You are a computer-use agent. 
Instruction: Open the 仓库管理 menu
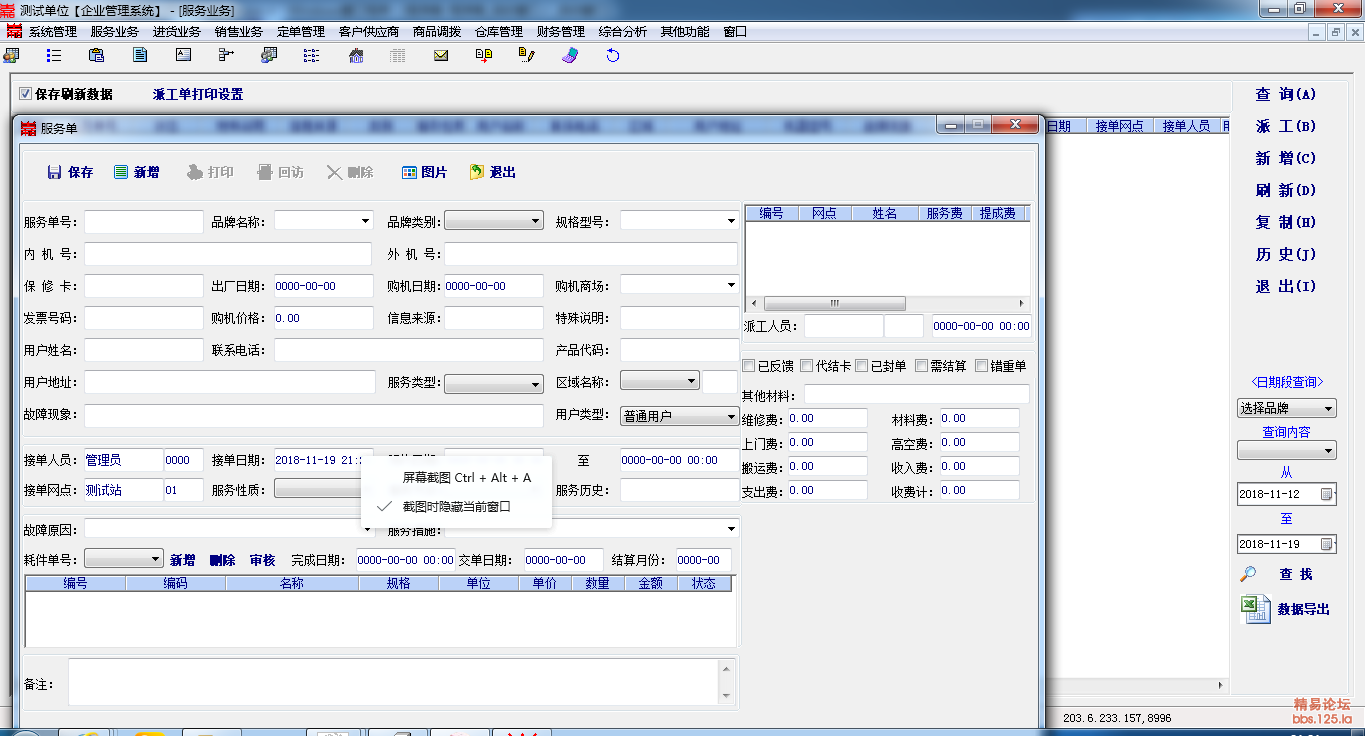point(498,32)
